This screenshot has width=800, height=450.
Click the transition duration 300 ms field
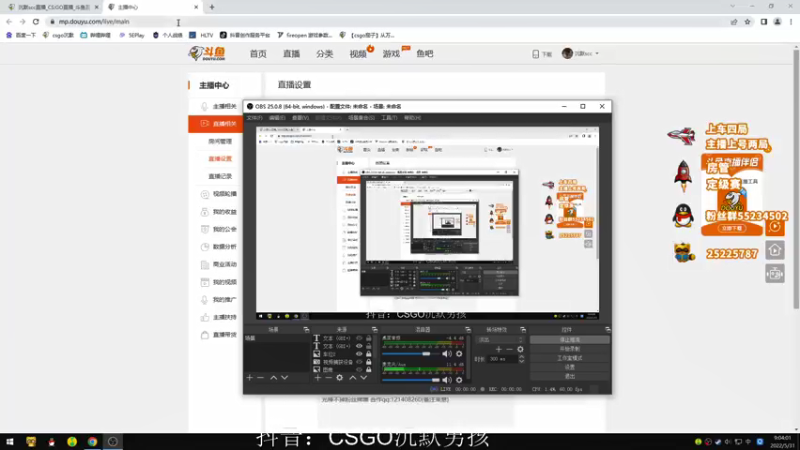(503, 359)
